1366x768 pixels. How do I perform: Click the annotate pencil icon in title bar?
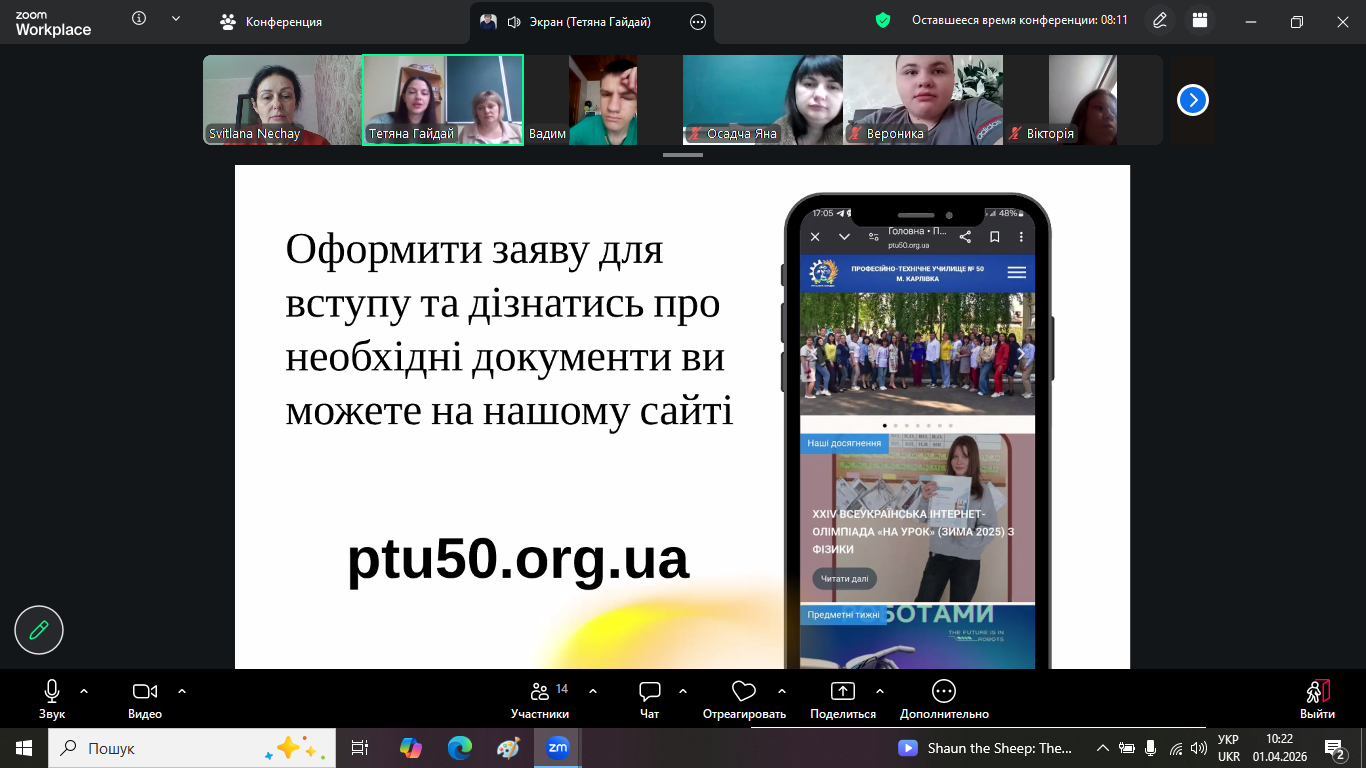pos(1160,20)
